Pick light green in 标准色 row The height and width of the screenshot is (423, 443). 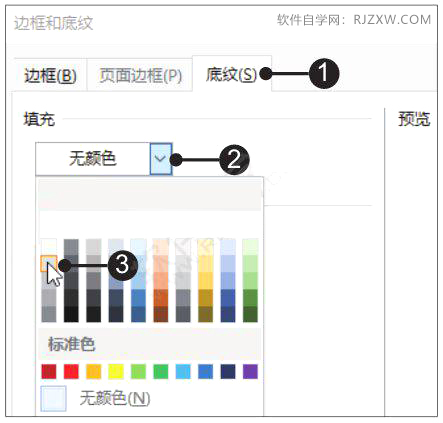click(x=138, y=371)
